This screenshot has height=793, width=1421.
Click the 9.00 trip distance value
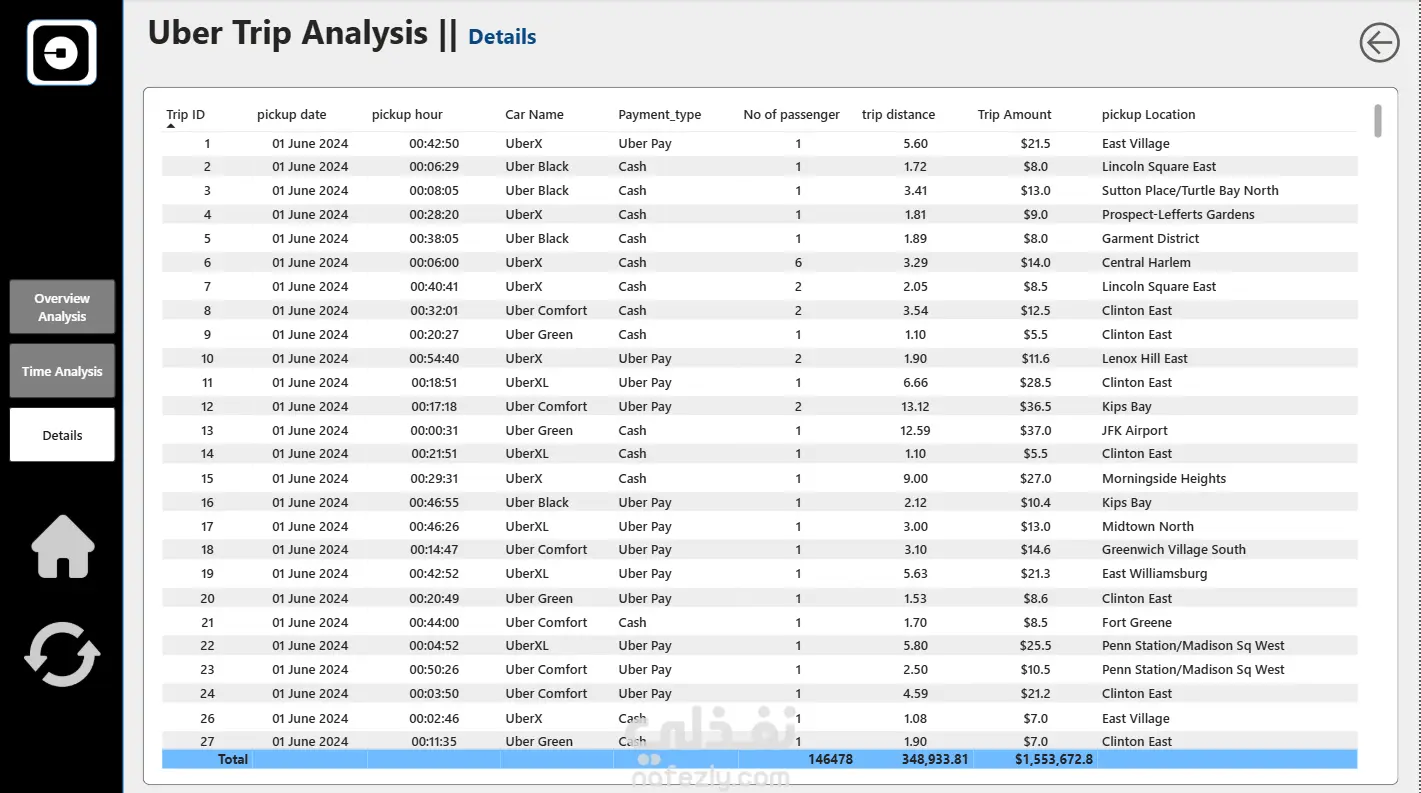(x=915, y=478)
